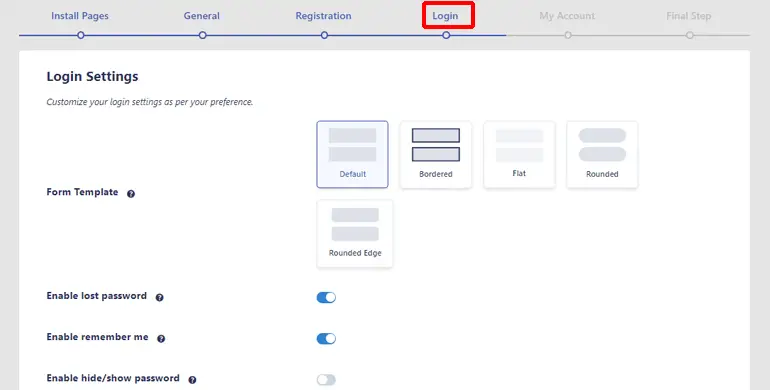The height and width of the screenshot is (390, 770).
Task: Click the progress dot under My Account
Action: pyautogui.click(x=568, y=35)
